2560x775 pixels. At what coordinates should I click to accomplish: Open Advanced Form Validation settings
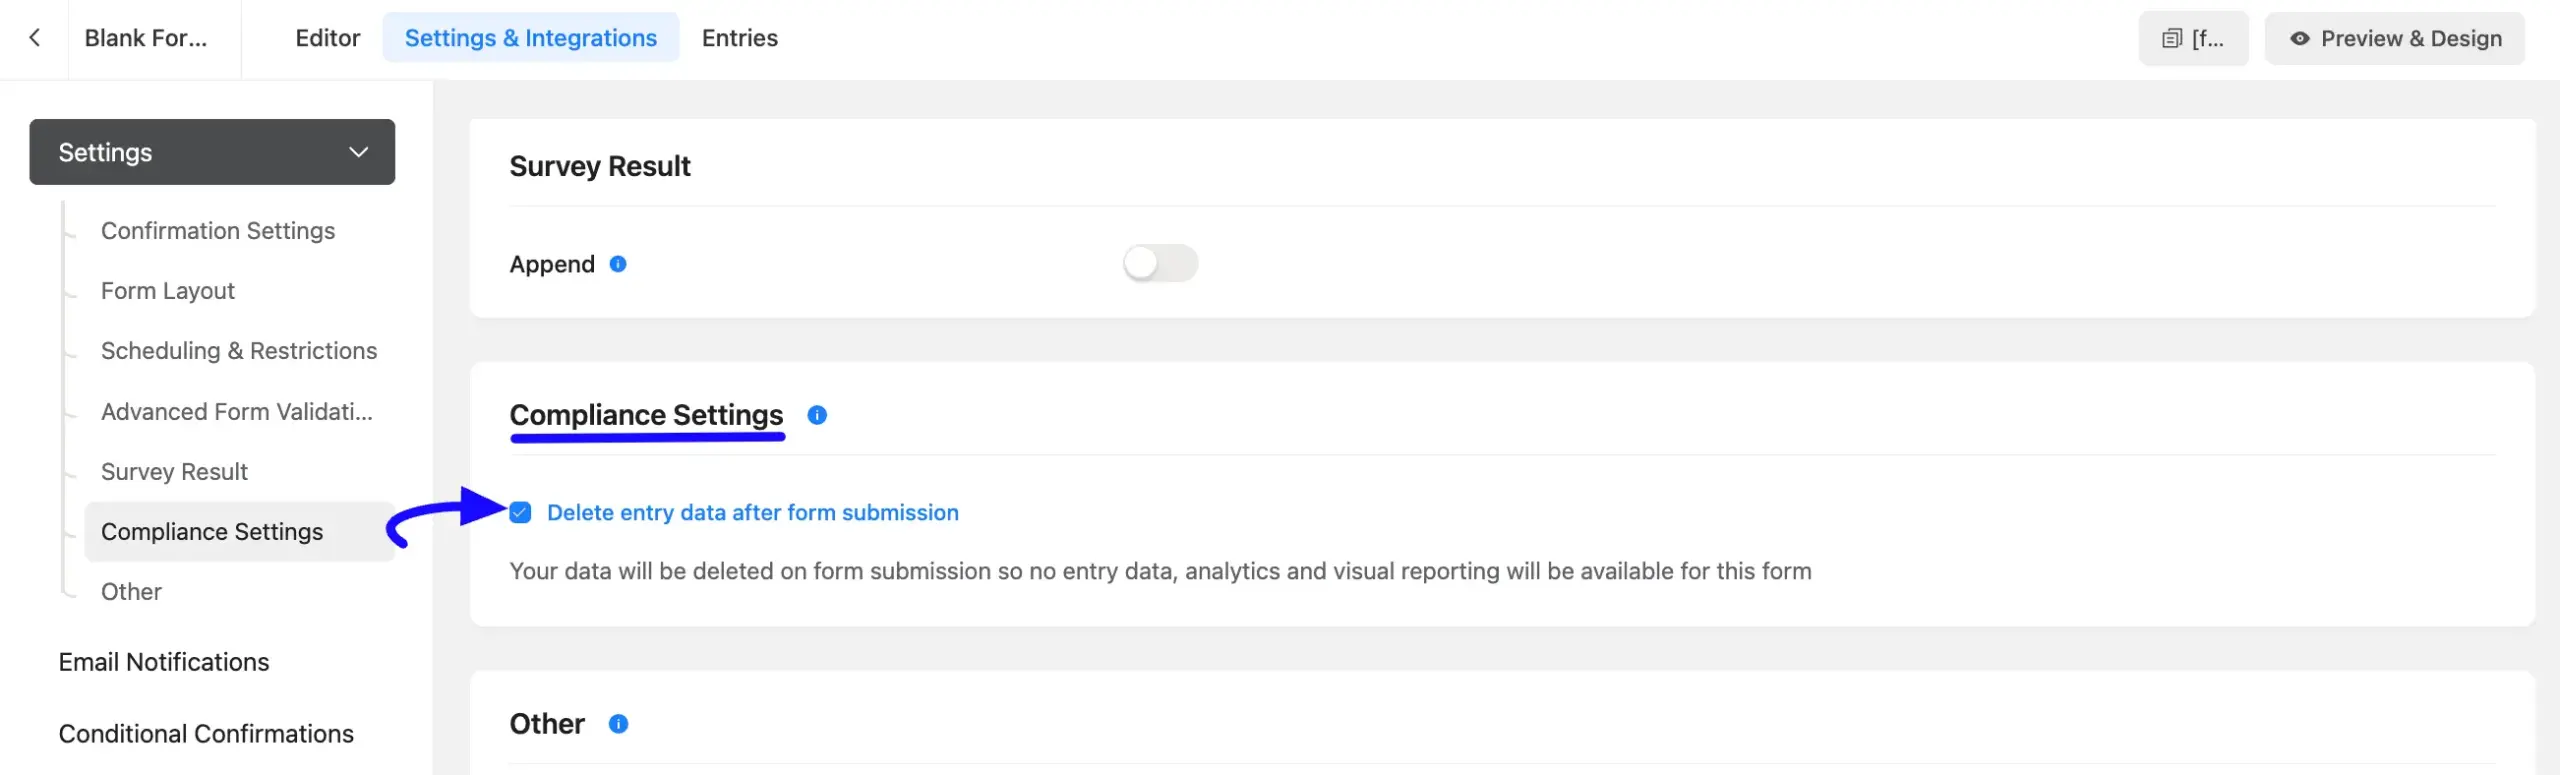coord(236,412)
